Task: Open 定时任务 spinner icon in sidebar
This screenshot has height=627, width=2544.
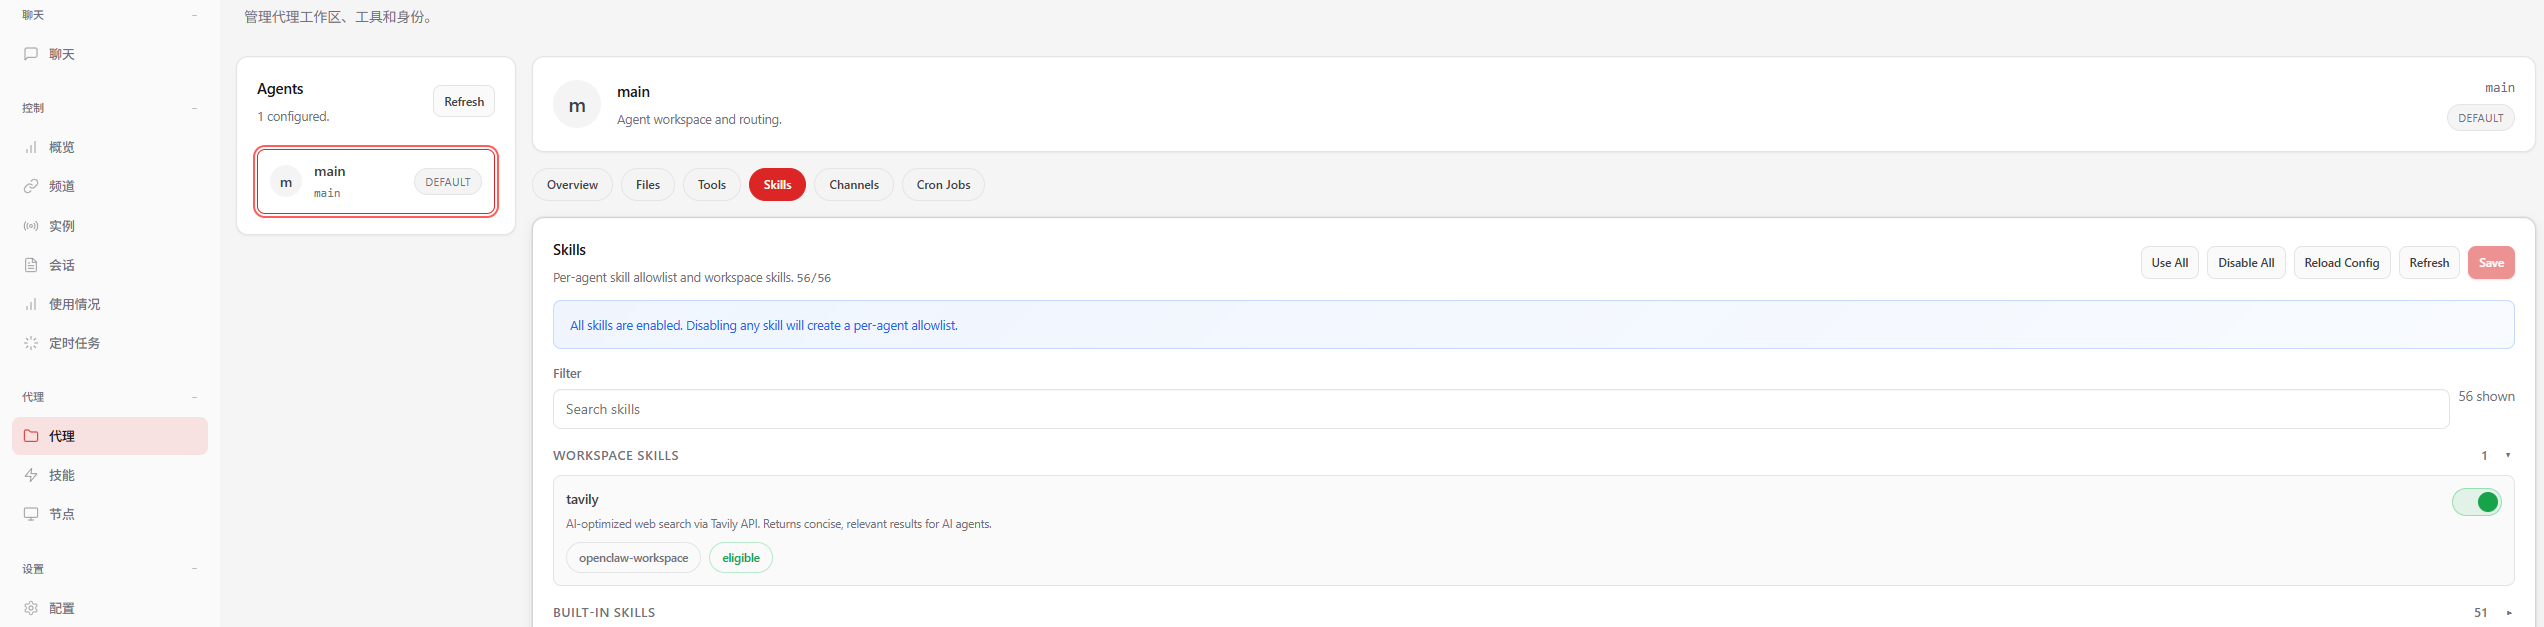Action: click(31, 343)
